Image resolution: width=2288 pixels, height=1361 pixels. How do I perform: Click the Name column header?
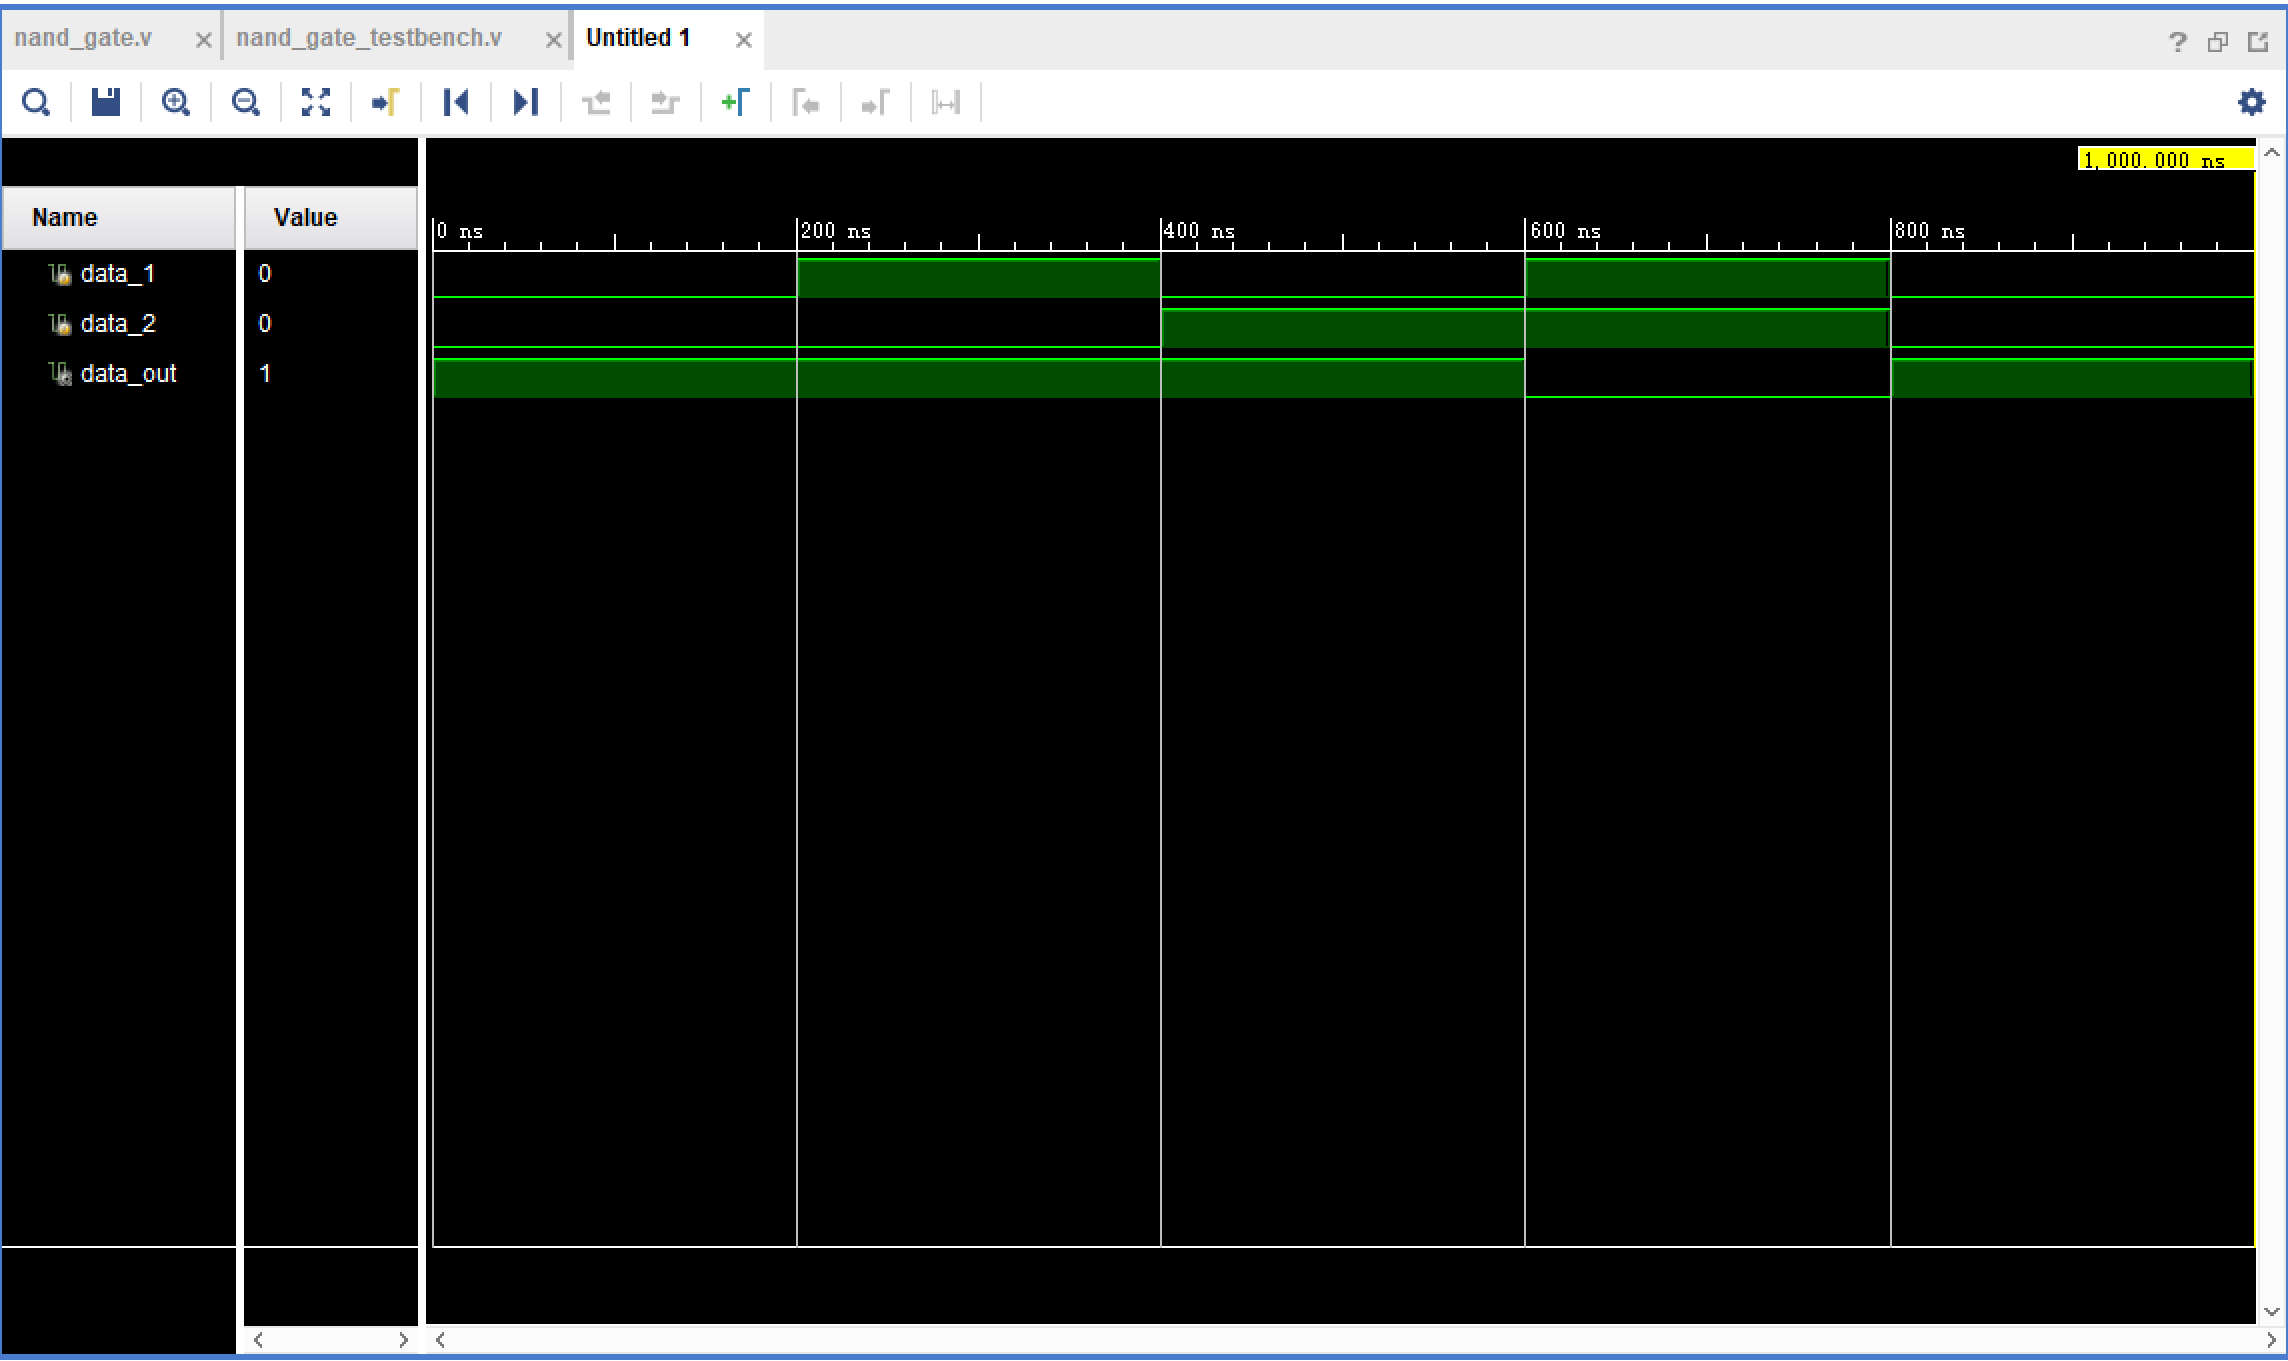click(65, 218)
